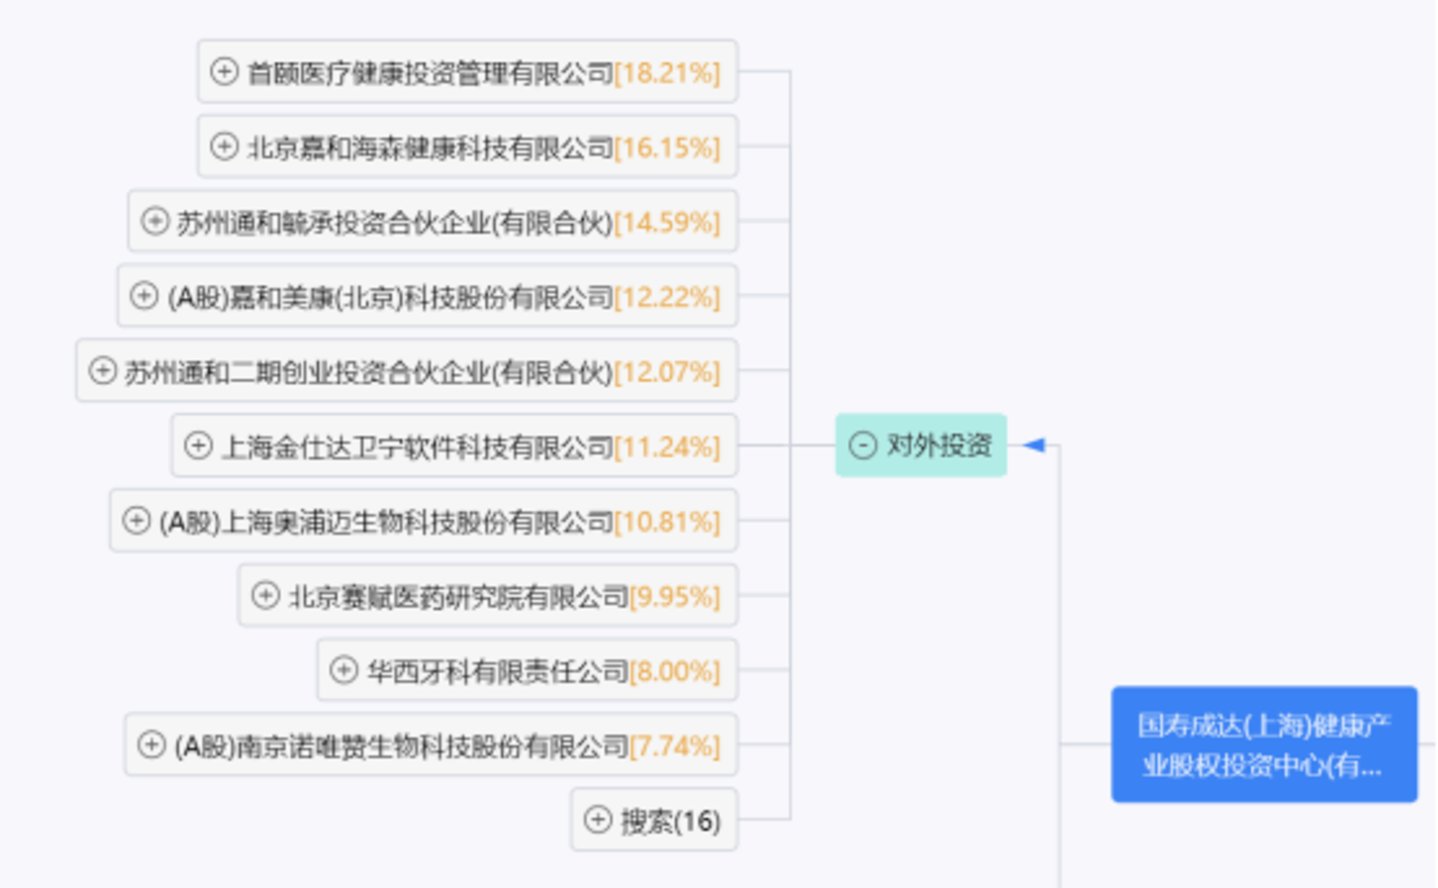
Task: Click plus icon beside 苏州通和二期创业投资合伙企业
Action: tap(102, 371)
